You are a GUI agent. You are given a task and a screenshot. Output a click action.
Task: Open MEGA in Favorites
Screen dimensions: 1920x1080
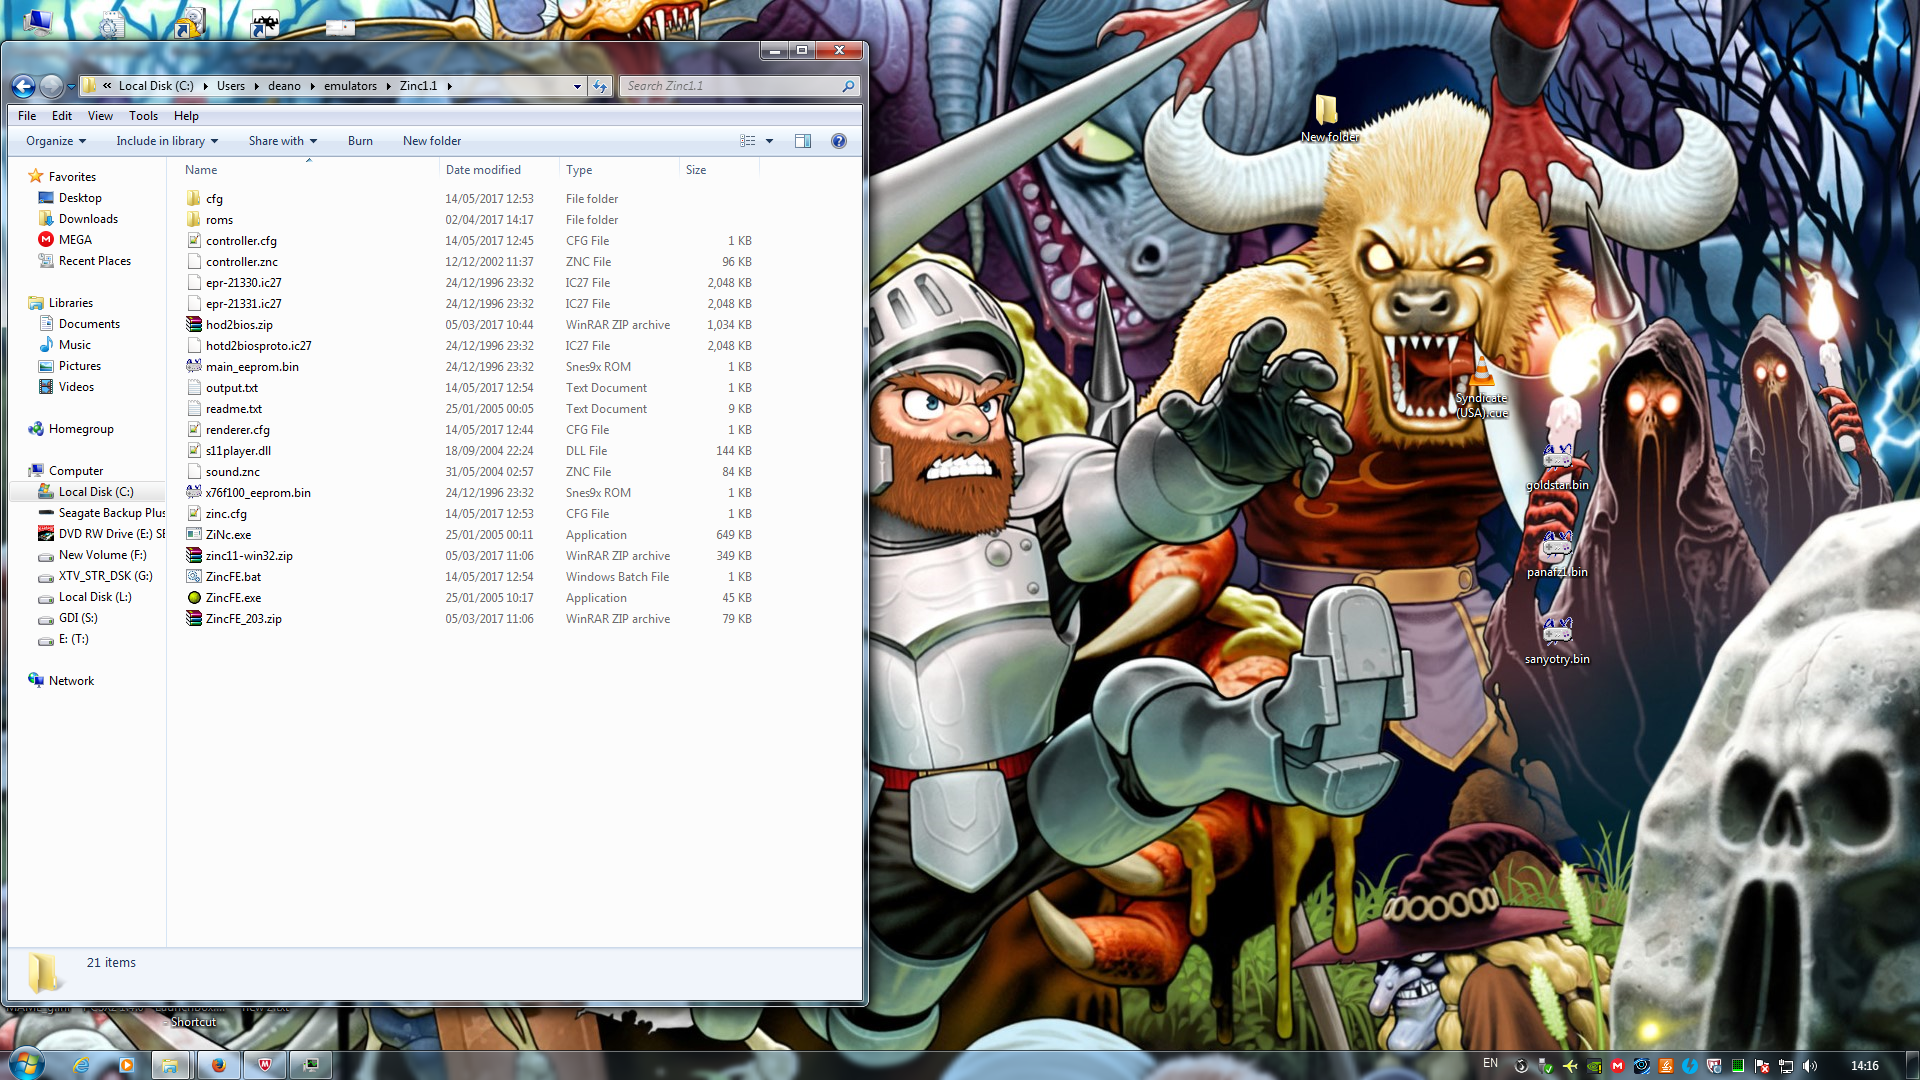point(75,240)
